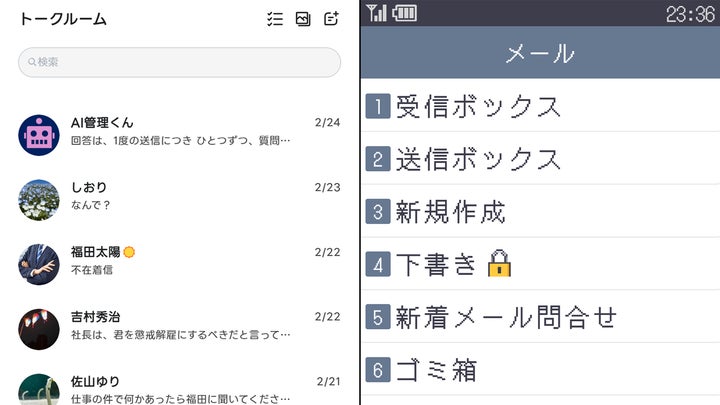Click the 2/24 date on AI管理くん row
Screen dimensions: 720x405
[x=327, y=123]
